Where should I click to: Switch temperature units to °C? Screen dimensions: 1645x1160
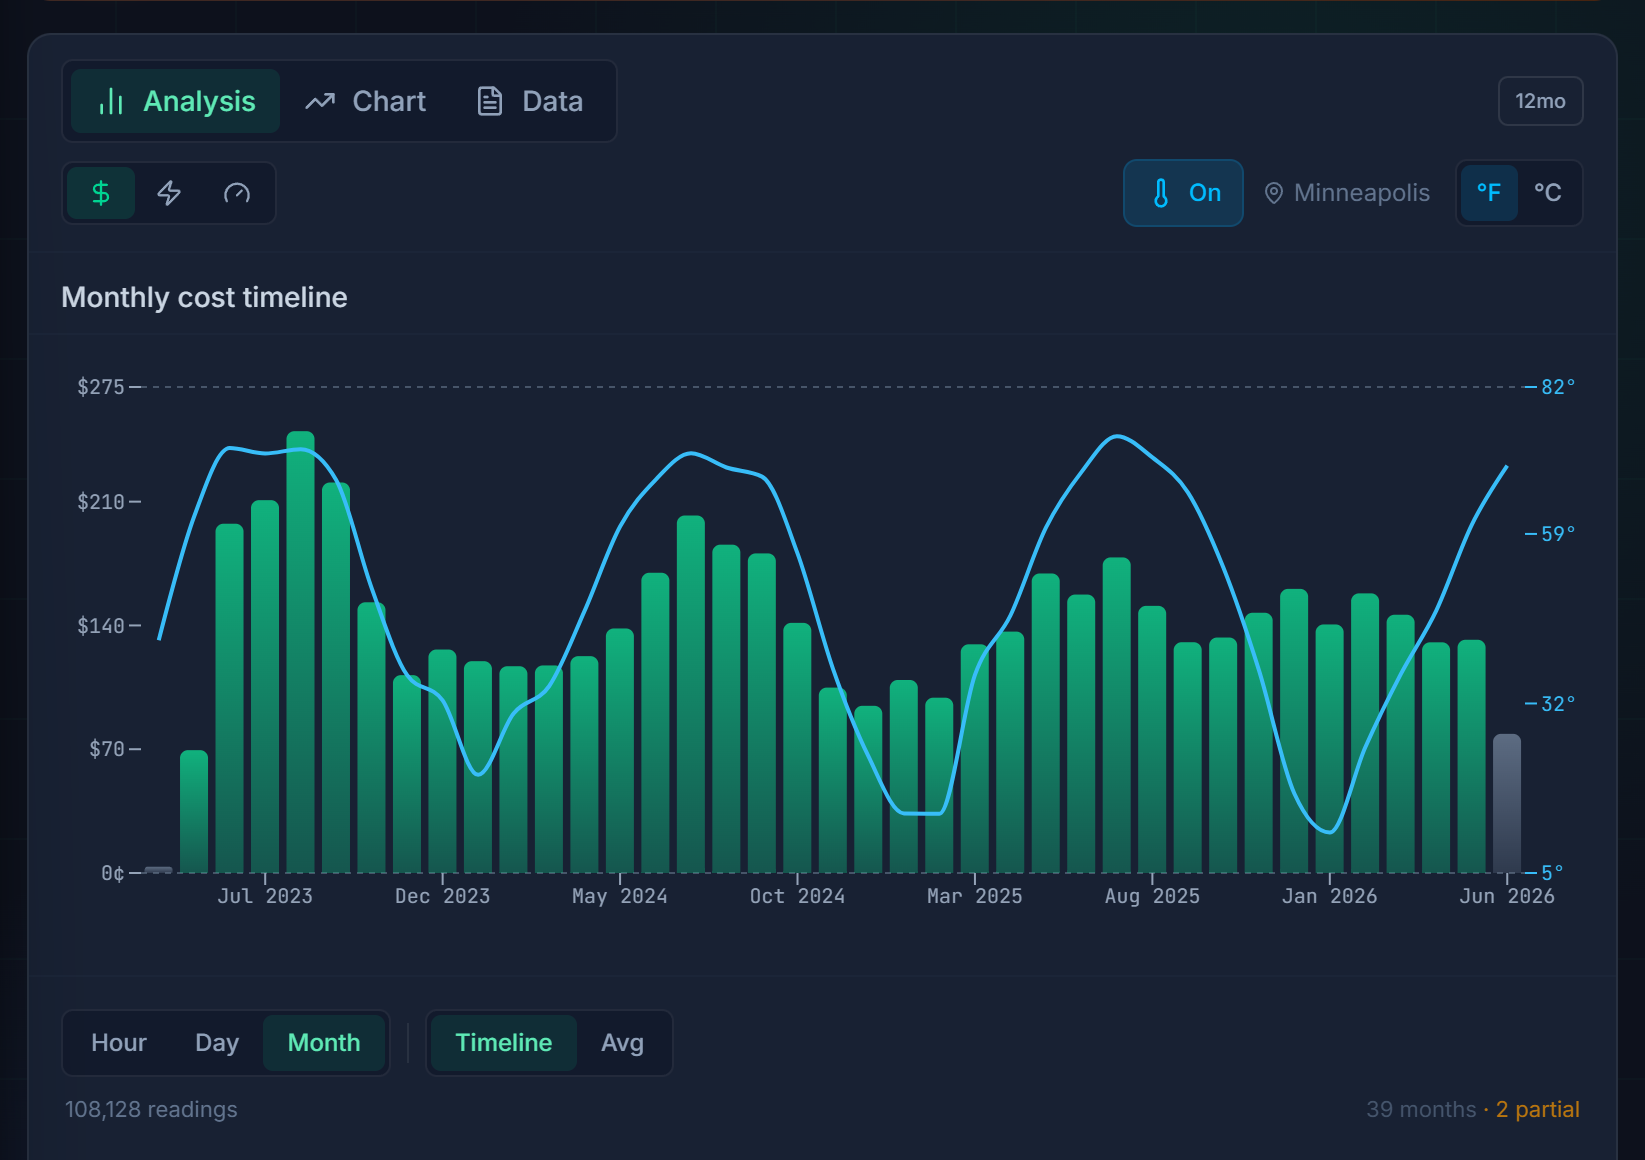pyautogui.click(x=1548, y=193)
